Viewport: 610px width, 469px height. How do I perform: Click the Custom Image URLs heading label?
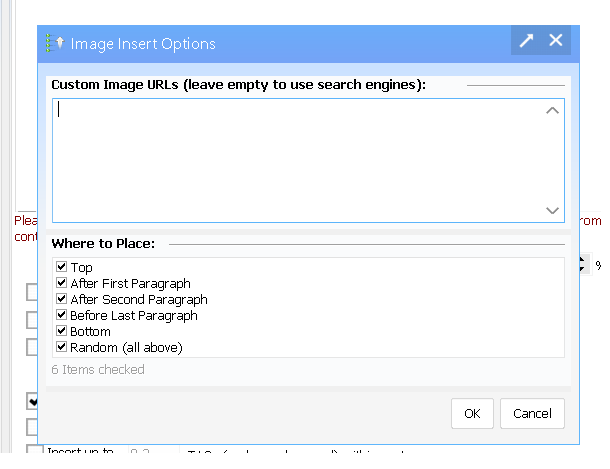pos(238,85)
